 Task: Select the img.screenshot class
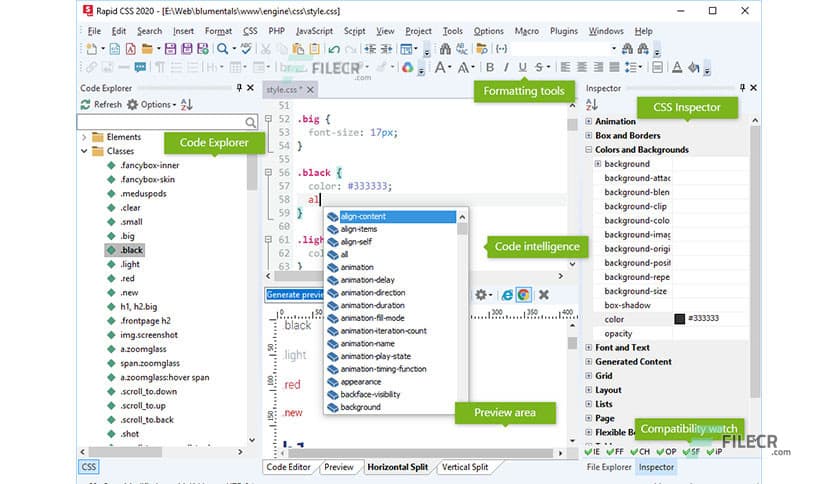click(149, 335)
